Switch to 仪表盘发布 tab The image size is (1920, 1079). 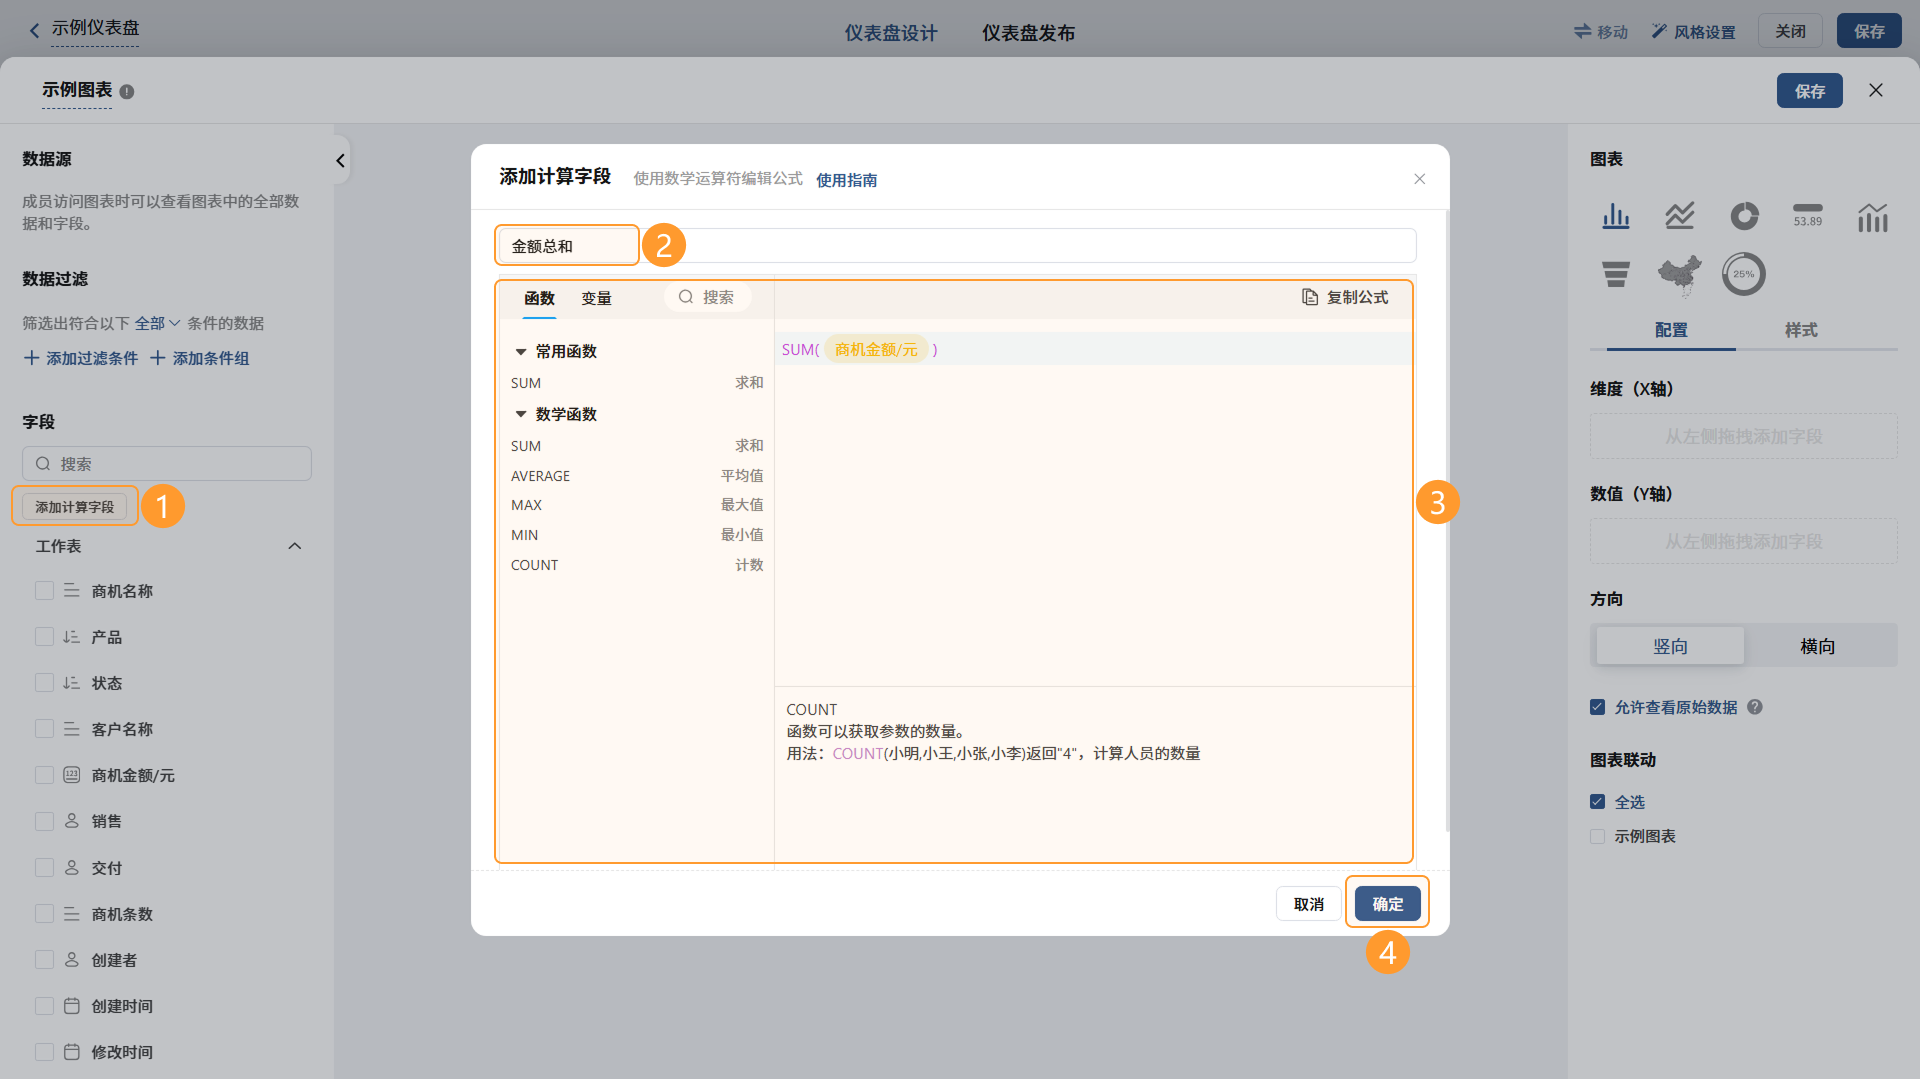click(1028, 33)
